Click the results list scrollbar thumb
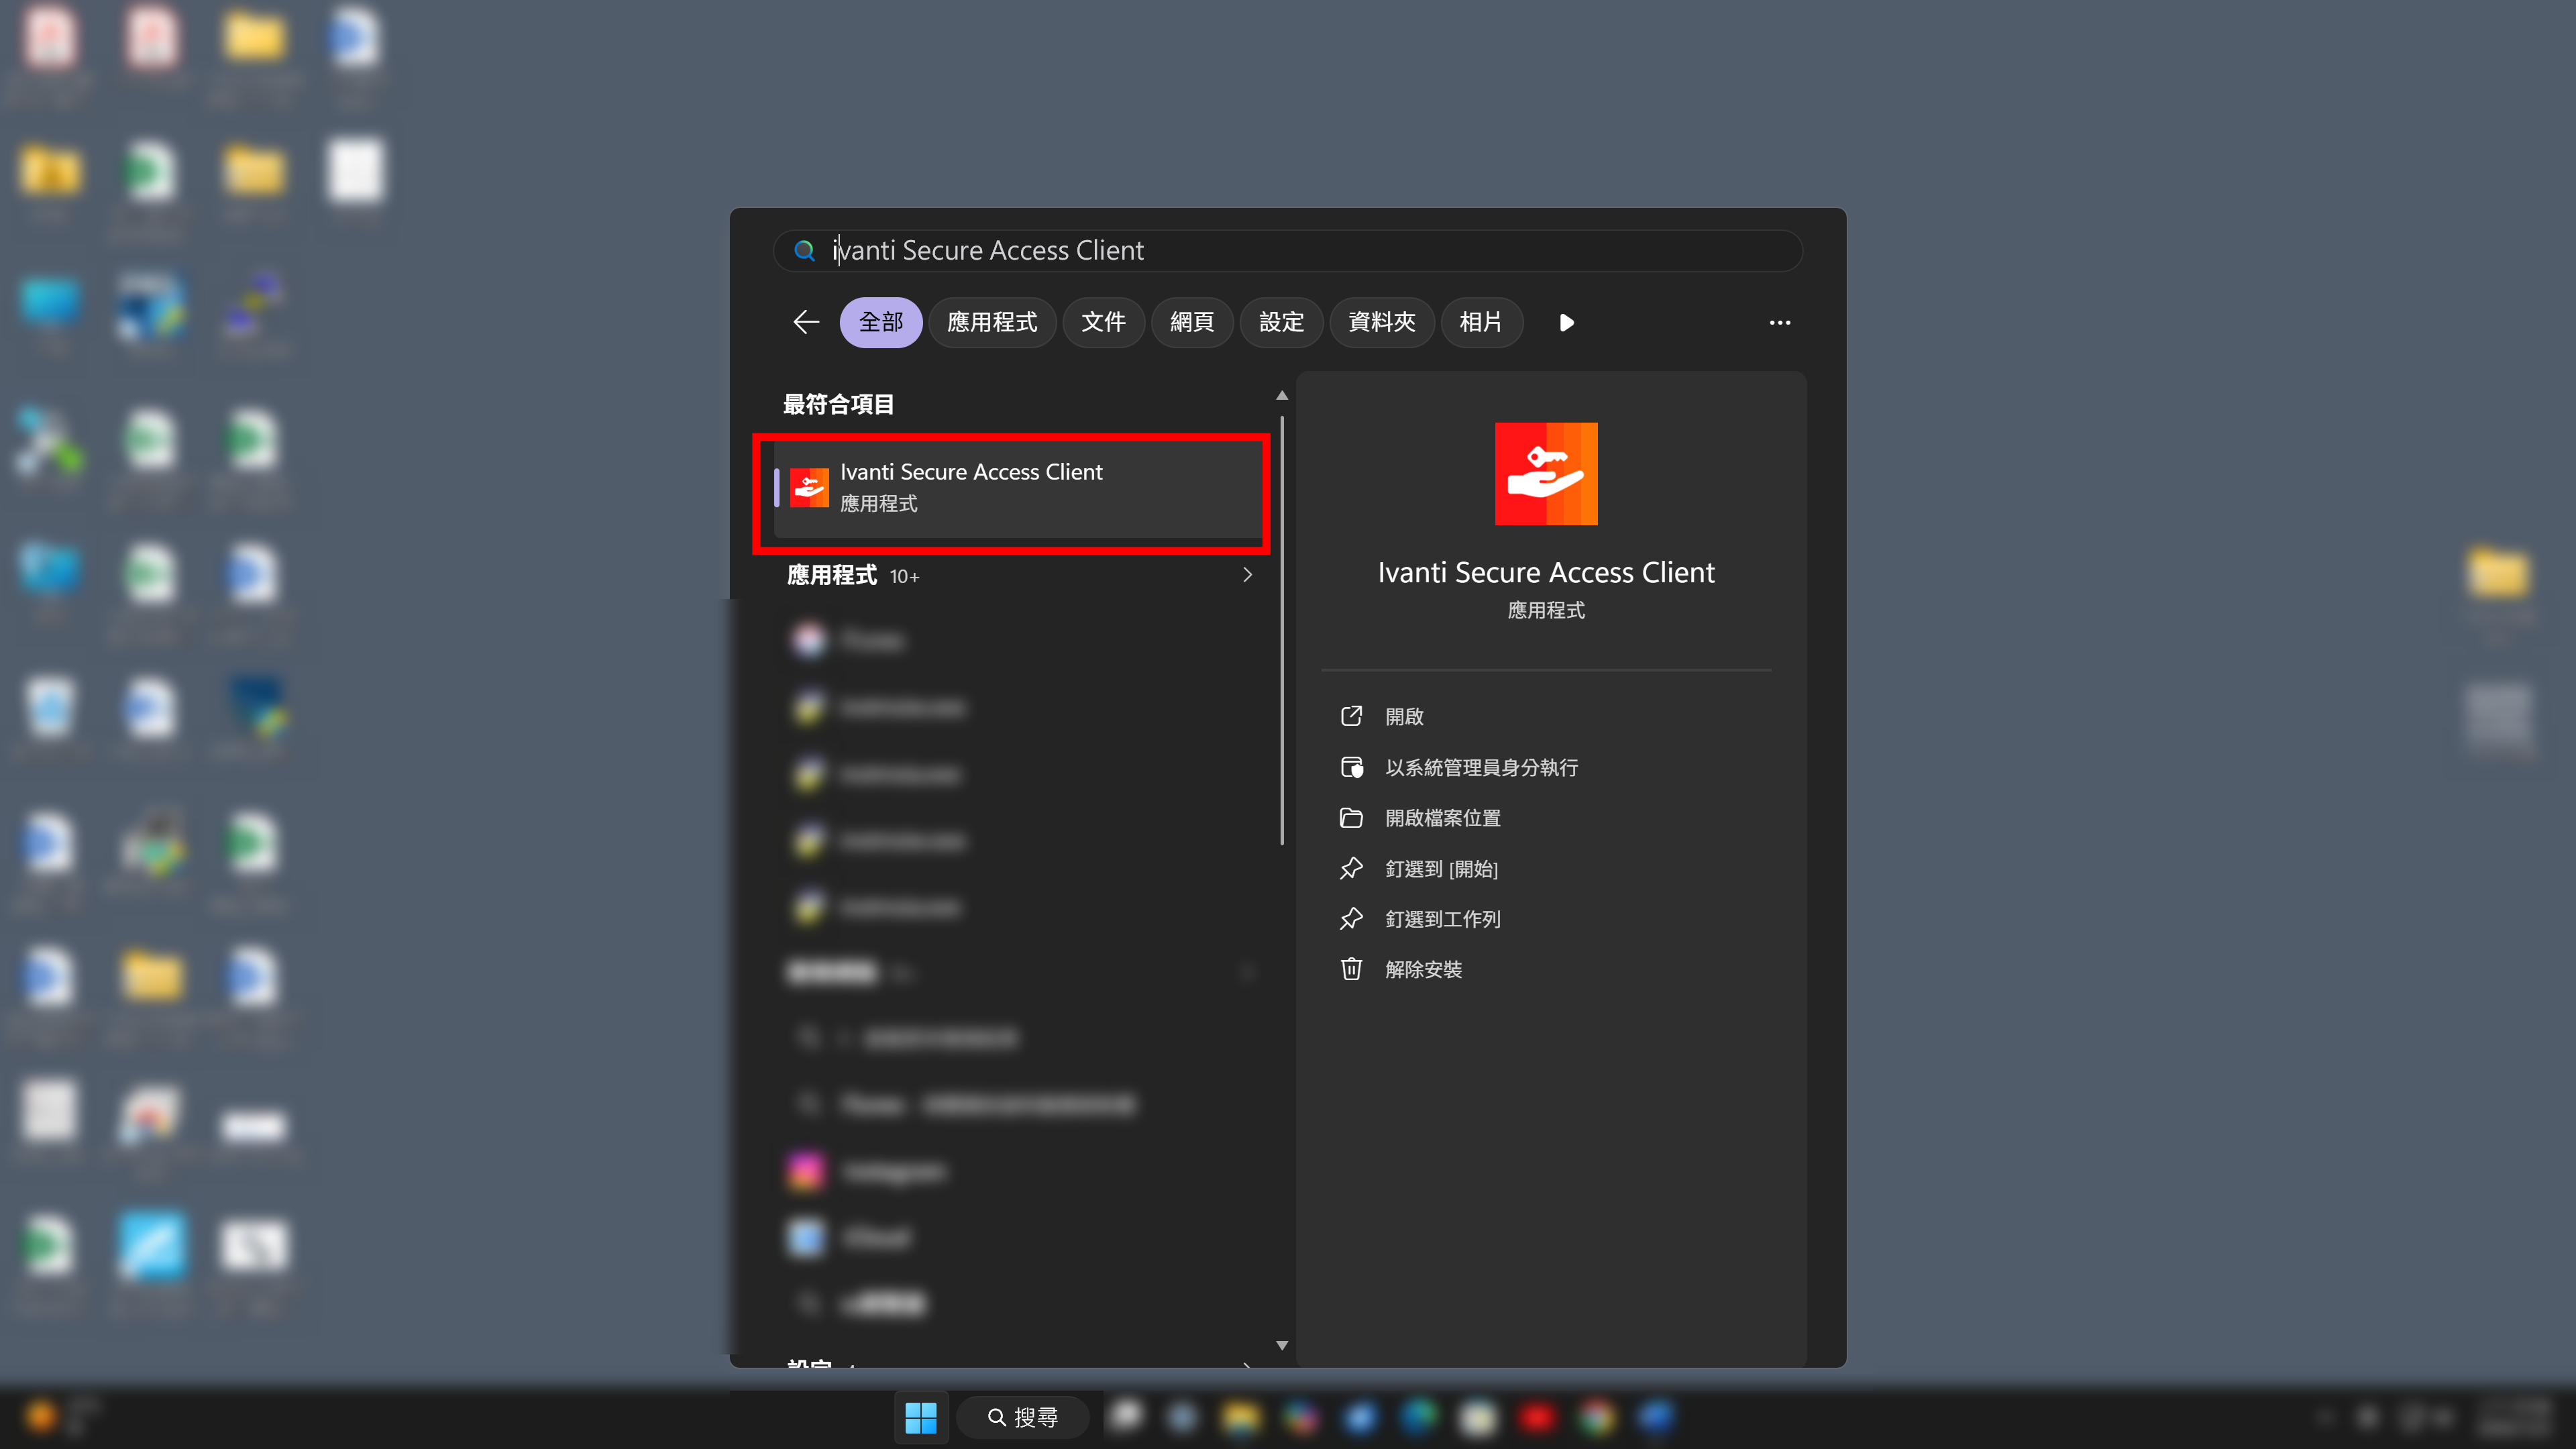 1281,630
